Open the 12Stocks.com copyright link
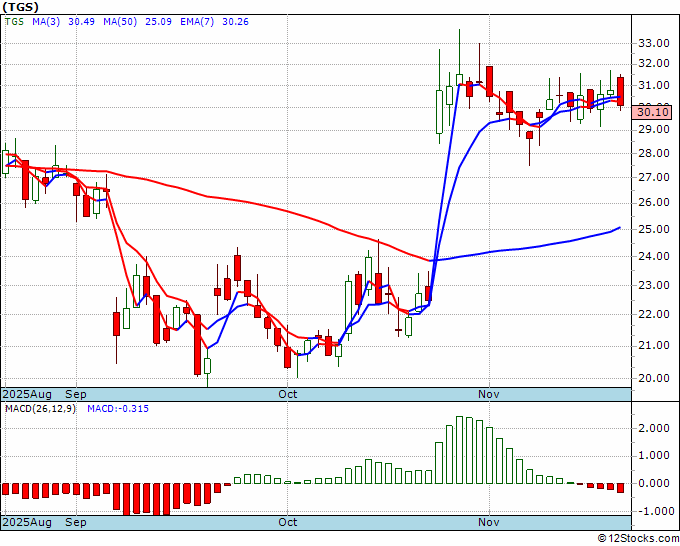Screen dimensions: 680x546 tap(638, 538)
